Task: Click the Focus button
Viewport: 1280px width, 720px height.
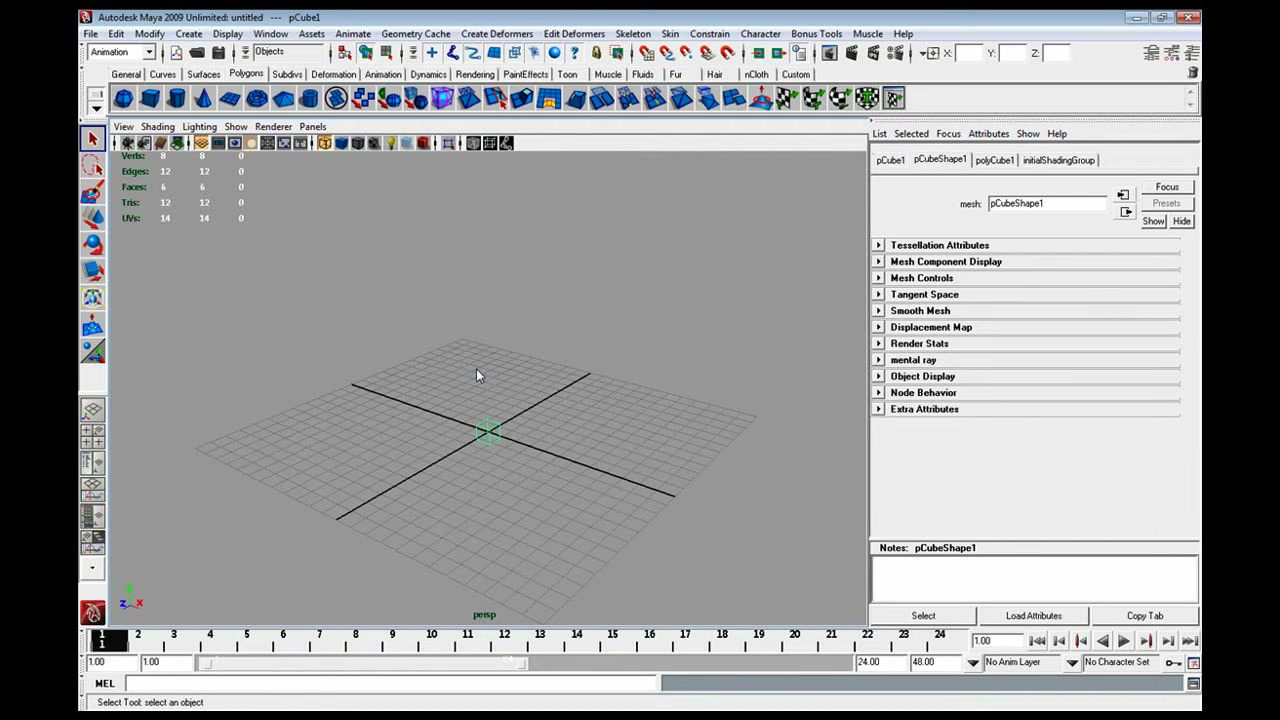Action: (1167, 187)
